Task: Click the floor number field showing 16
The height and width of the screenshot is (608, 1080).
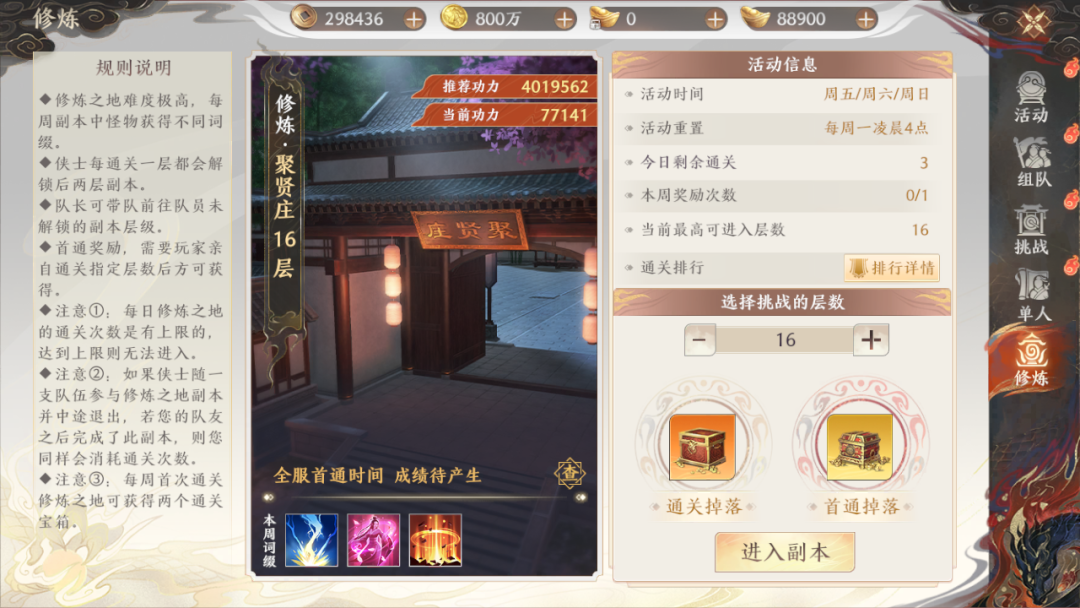Action: (x=785, y=340)
